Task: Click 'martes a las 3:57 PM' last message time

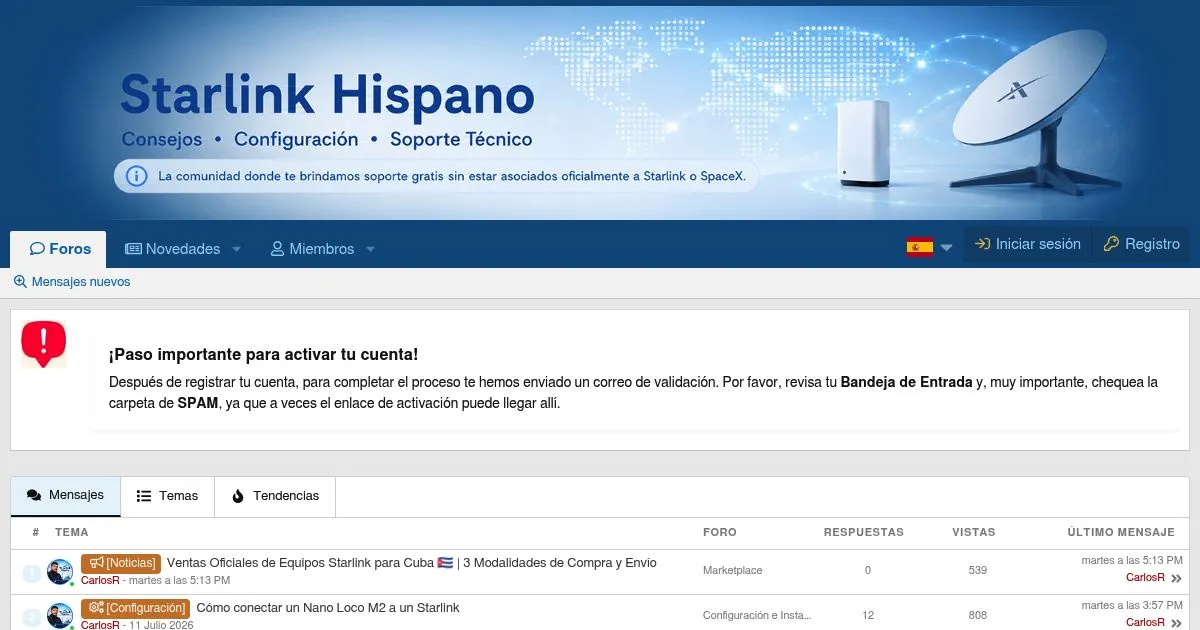Action: click(x=1132, y=605)
